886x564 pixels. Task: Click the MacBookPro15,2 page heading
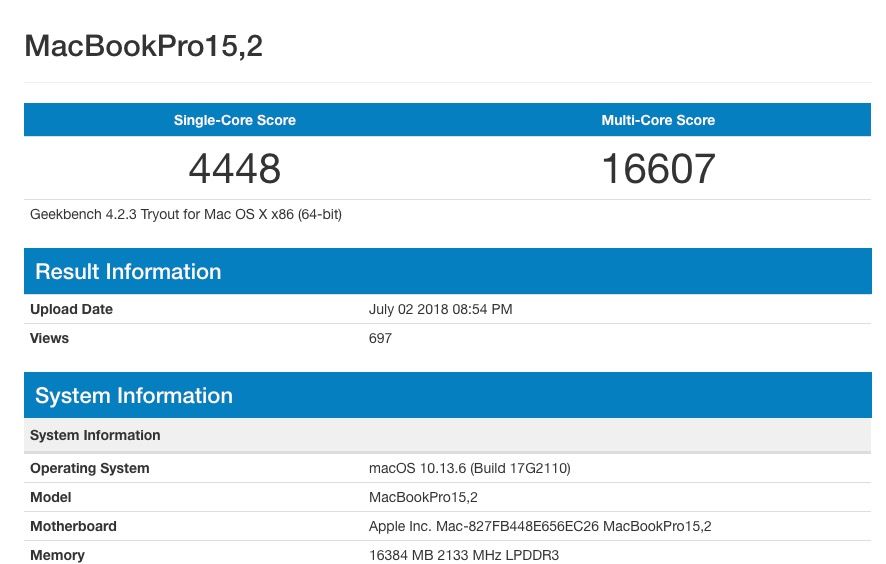click(x=144, y=46)
